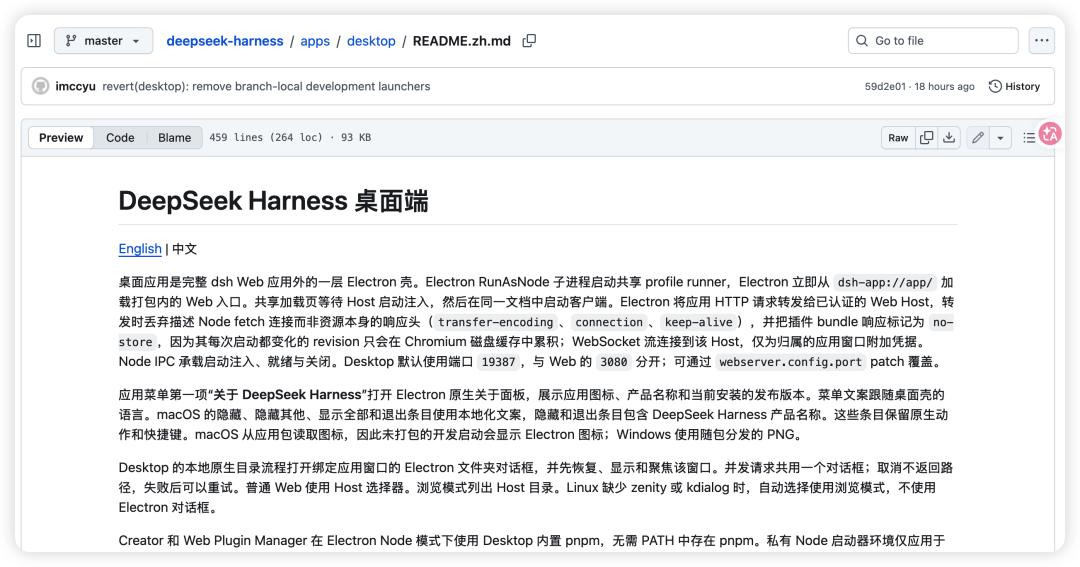Open the imccyu author profile link
1080x567 pixels.
tap(75, 86)
